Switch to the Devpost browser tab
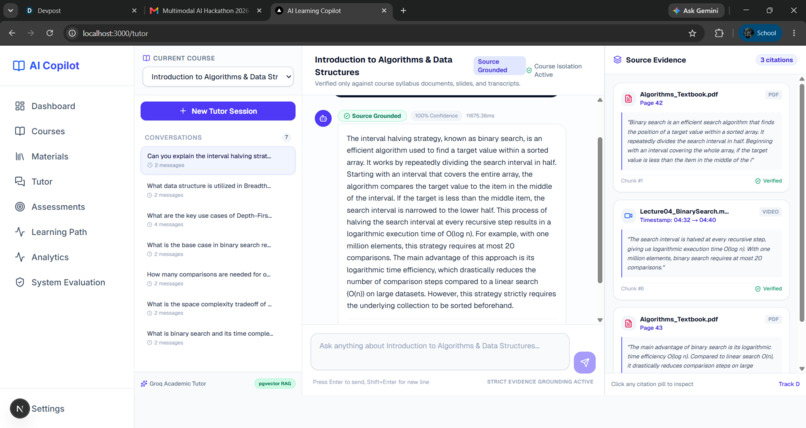The height and width of the screenshot is (428, 806). (x=82, y=10)
